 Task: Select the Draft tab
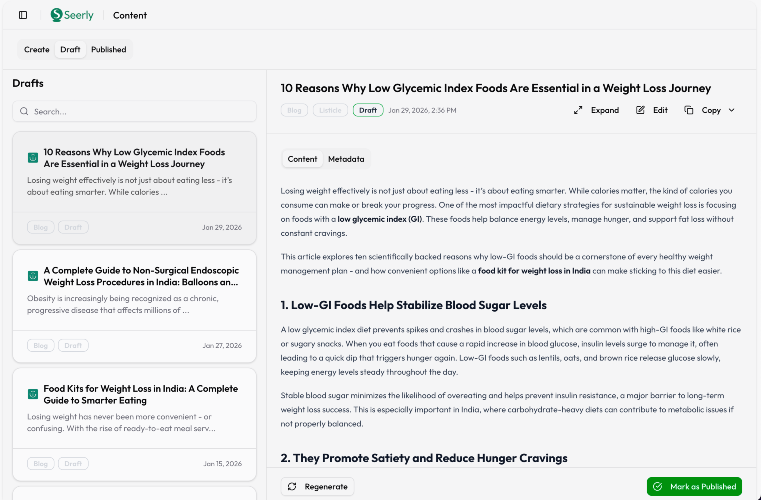click(70, 49)
